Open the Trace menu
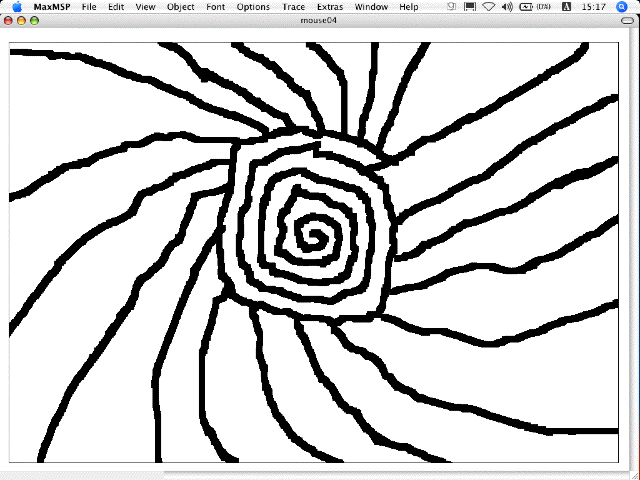640x480 pixels. (293, 7)
